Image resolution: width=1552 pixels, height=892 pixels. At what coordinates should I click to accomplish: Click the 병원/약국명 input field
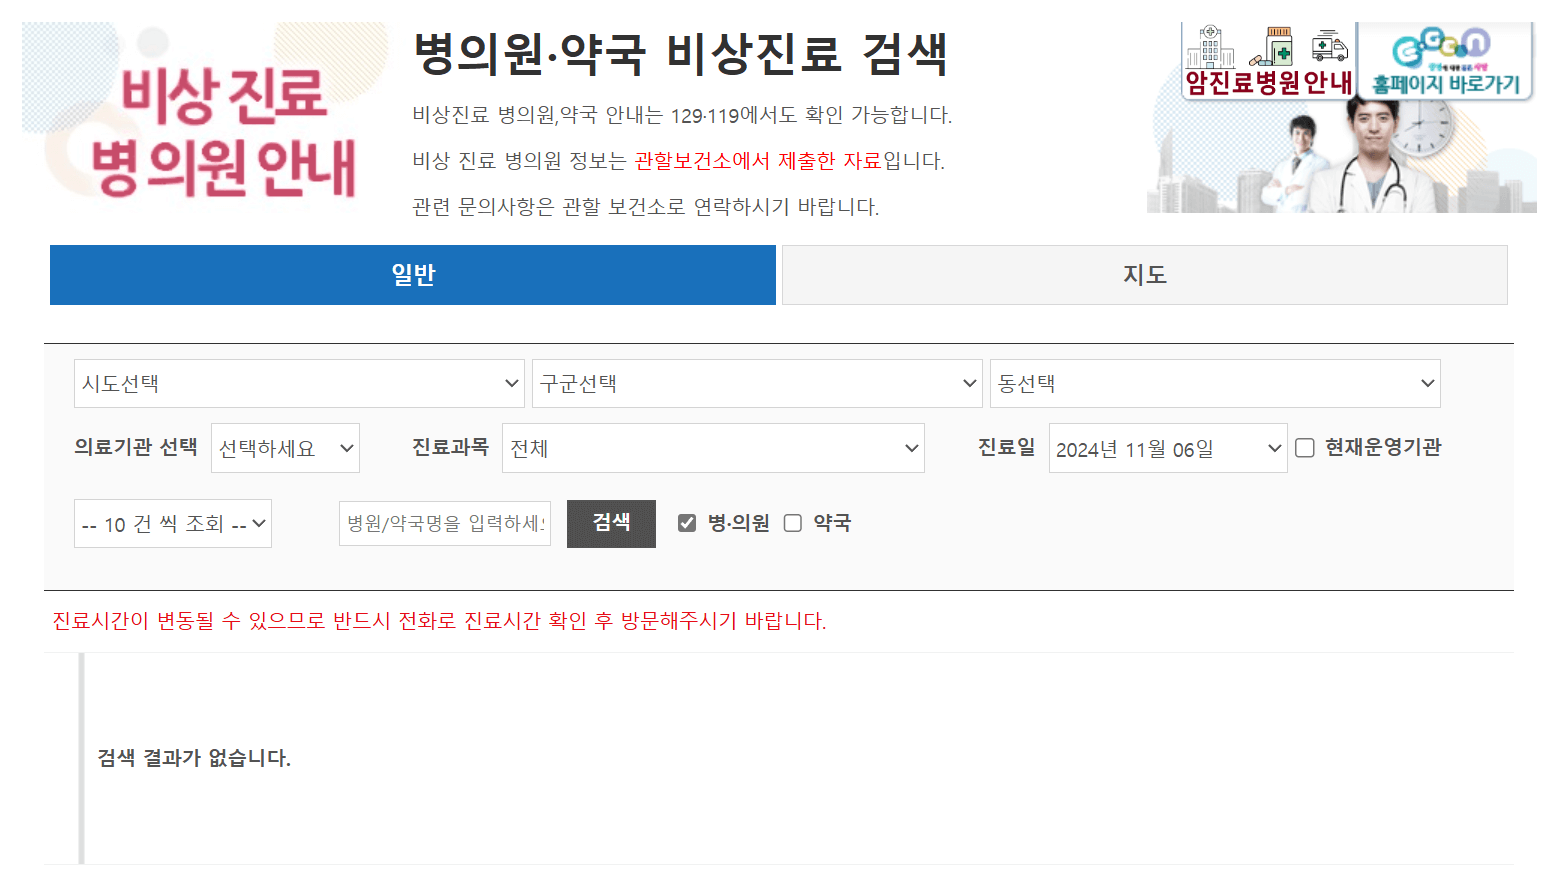pos(444,522)
